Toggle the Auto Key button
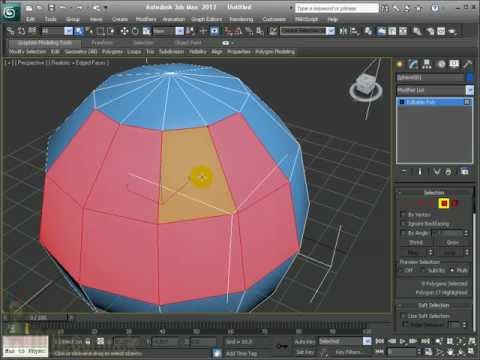This screenshot has height=360, width=480. (x=305, y=341)
